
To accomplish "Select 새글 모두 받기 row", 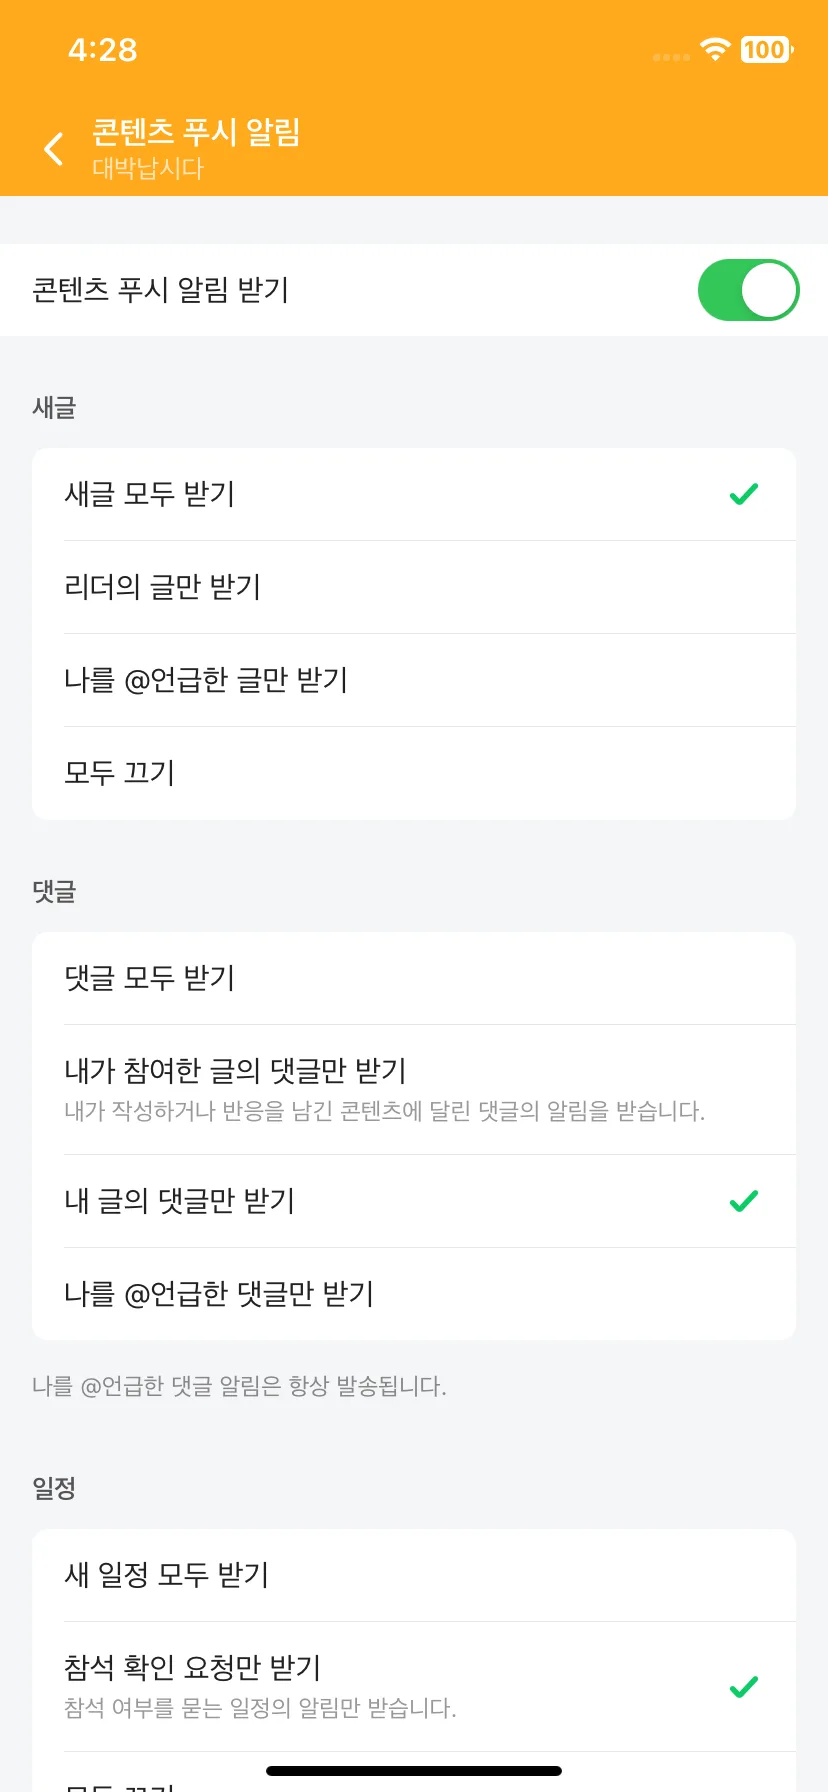I will point(414,494).
